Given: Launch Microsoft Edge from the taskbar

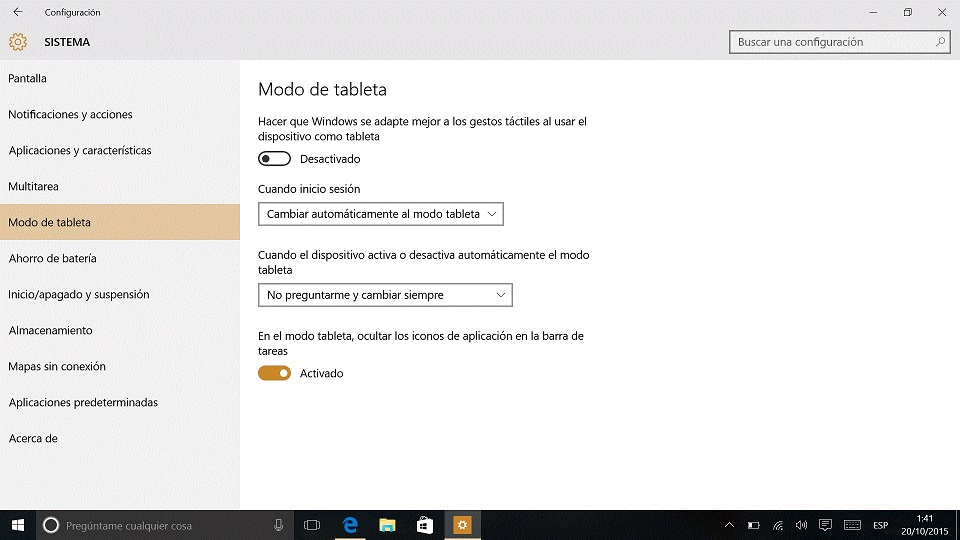Looking at the screenshot, I should point(350,525).
